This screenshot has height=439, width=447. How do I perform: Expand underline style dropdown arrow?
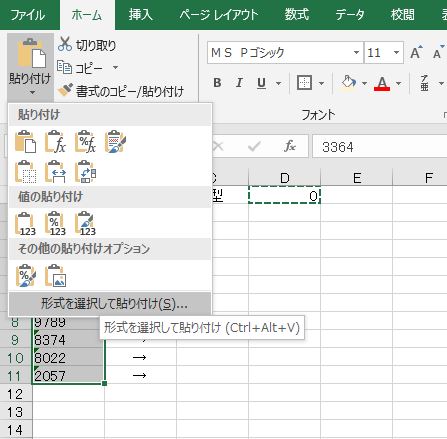[278, 83]
